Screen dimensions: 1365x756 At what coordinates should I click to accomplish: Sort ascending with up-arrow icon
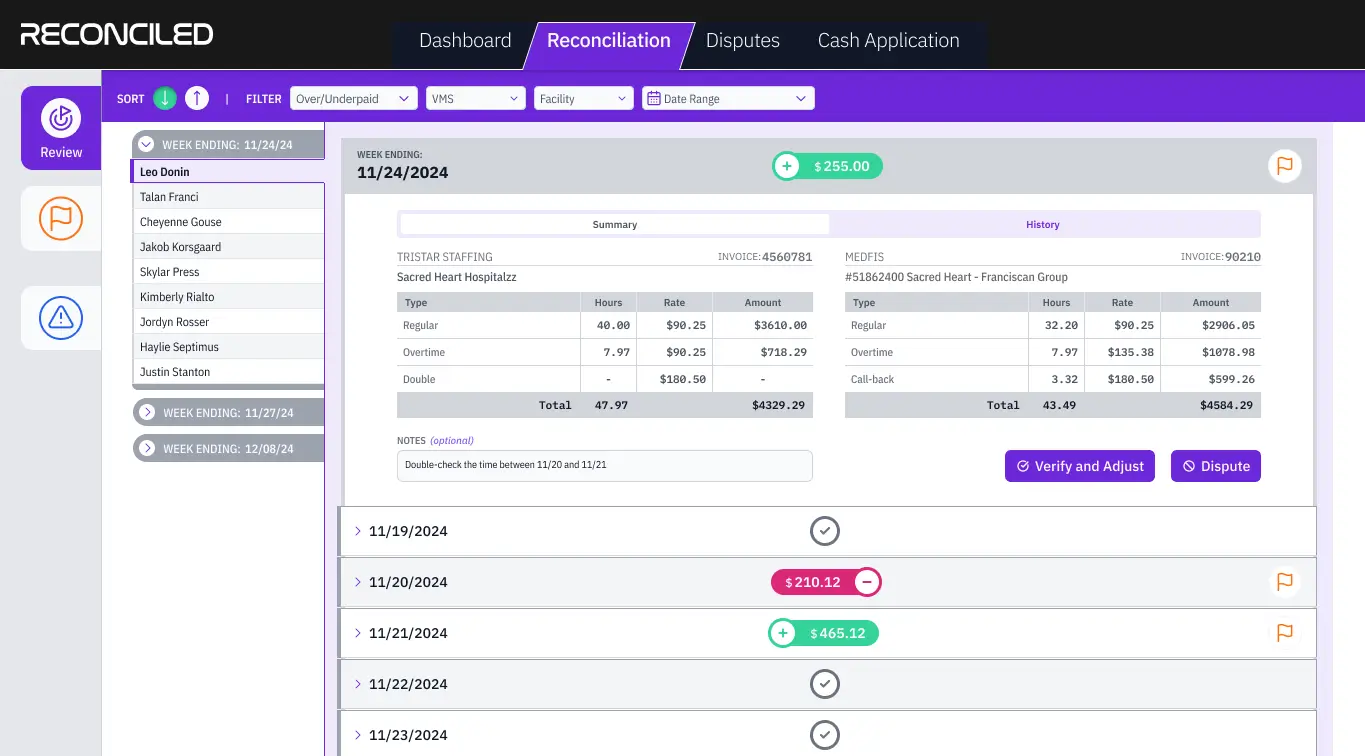[197, 98]
